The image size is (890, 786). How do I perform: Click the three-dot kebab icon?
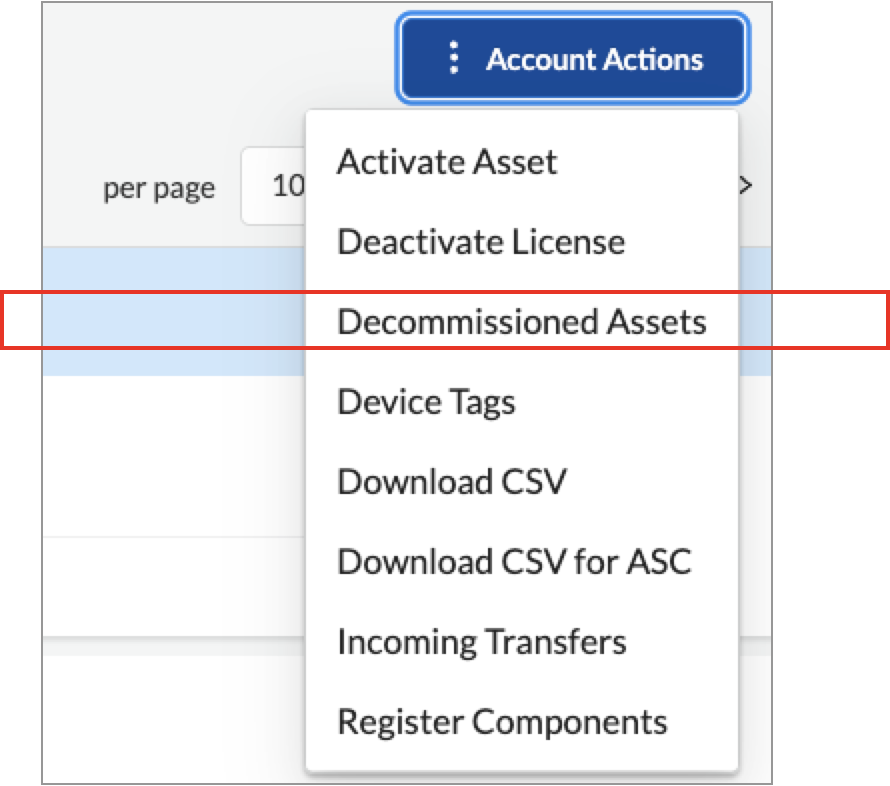click(454, 59)
